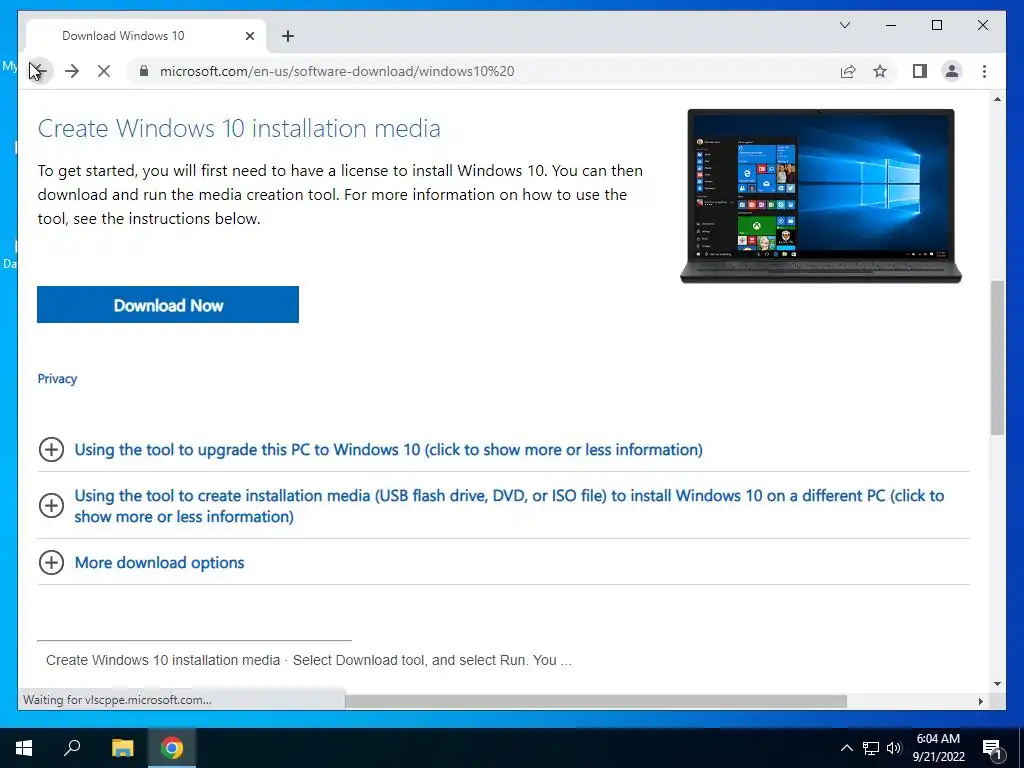Bookmark this tab with the star icon
The height and width of the screenshot is (768, 1024).
tap(880, 71)
